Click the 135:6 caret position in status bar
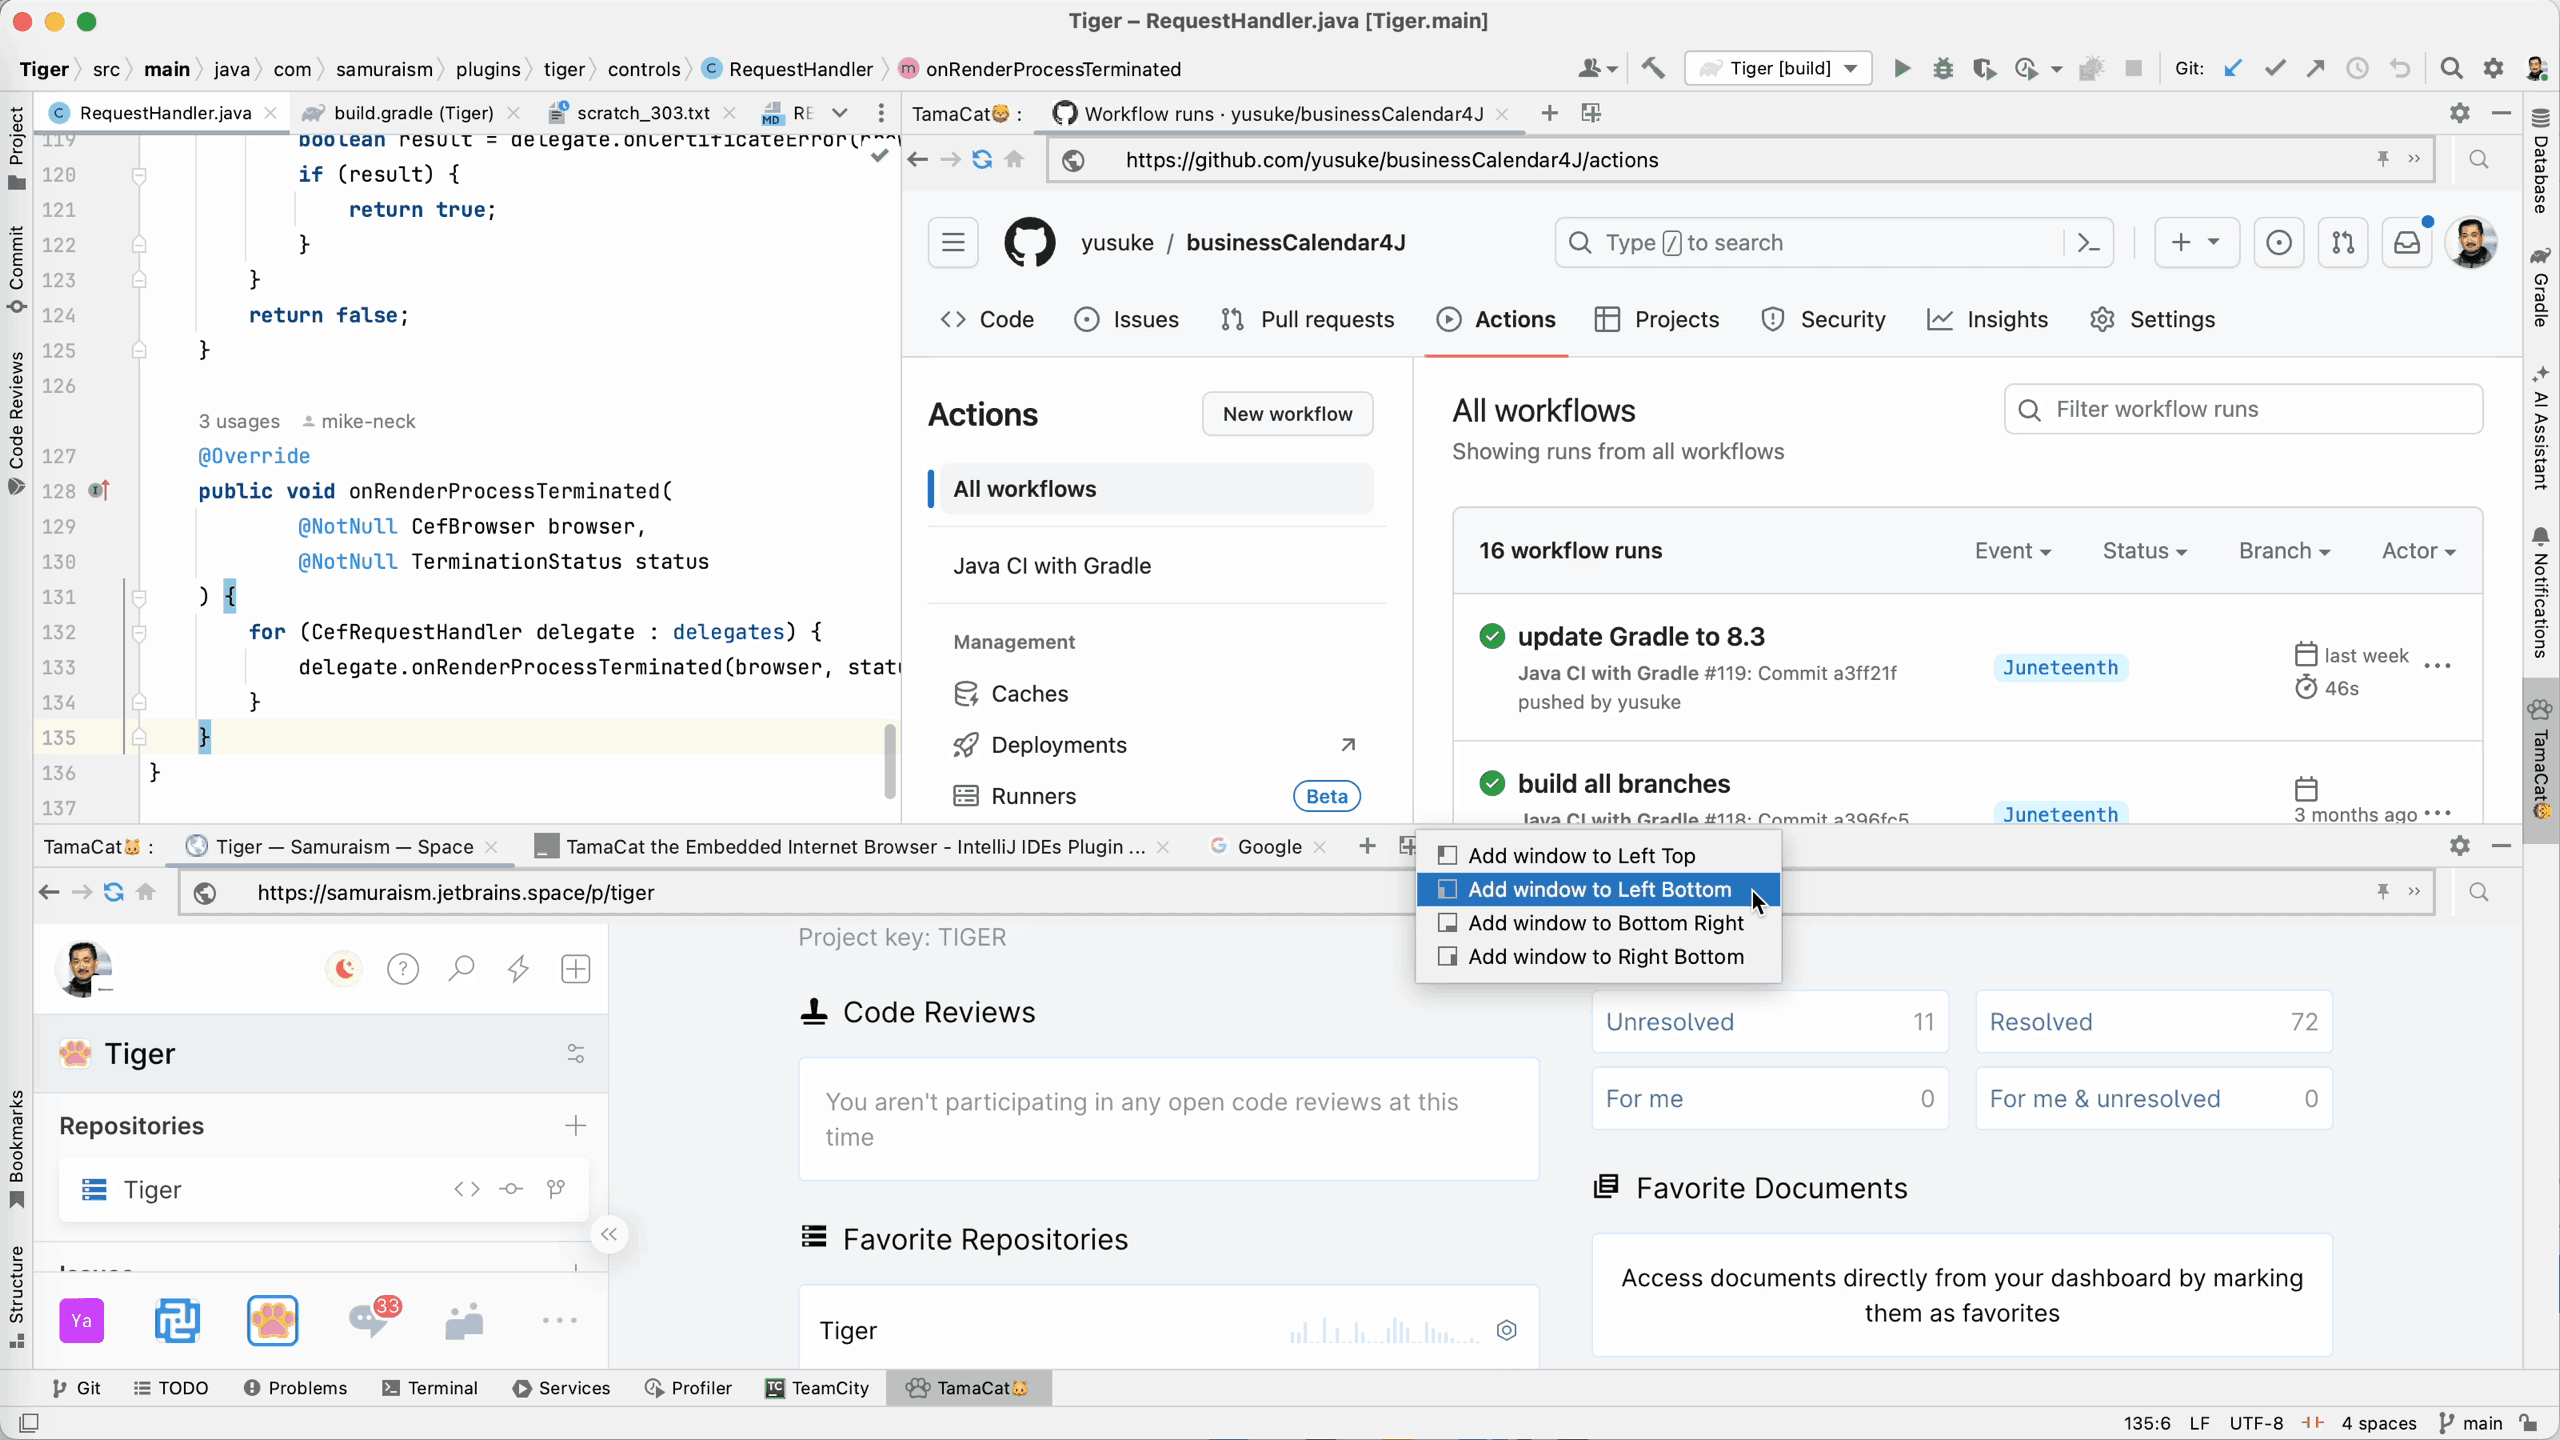Screen dimensions: 2560x1440 2147,1423
